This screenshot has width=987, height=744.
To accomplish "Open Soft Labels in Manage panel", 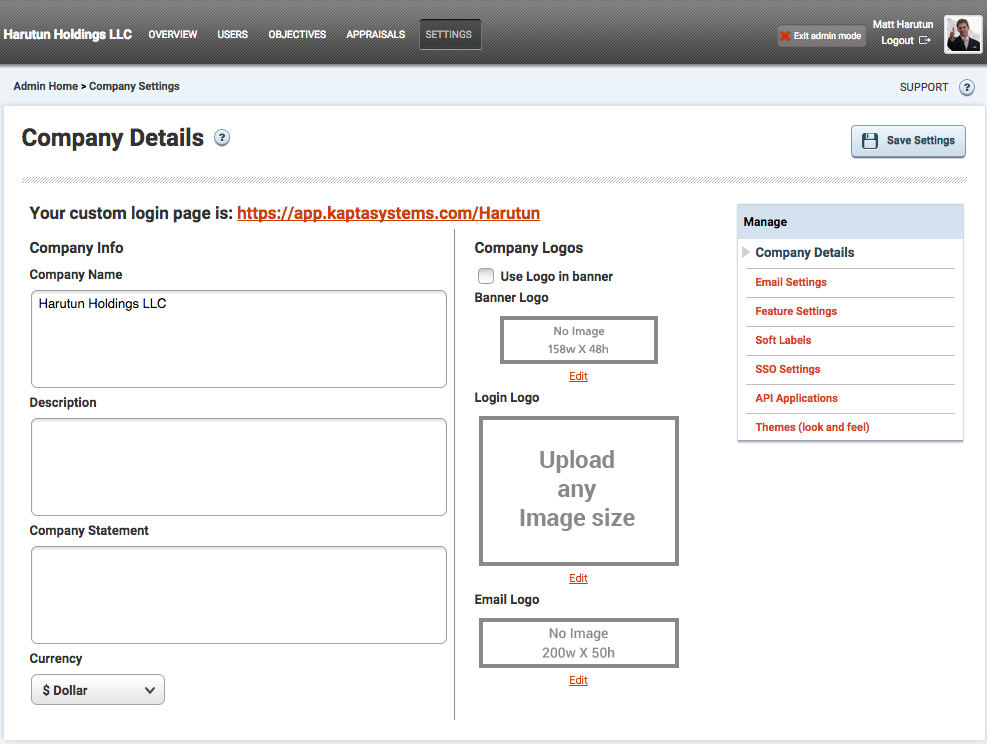I will [x=783, y=341].
